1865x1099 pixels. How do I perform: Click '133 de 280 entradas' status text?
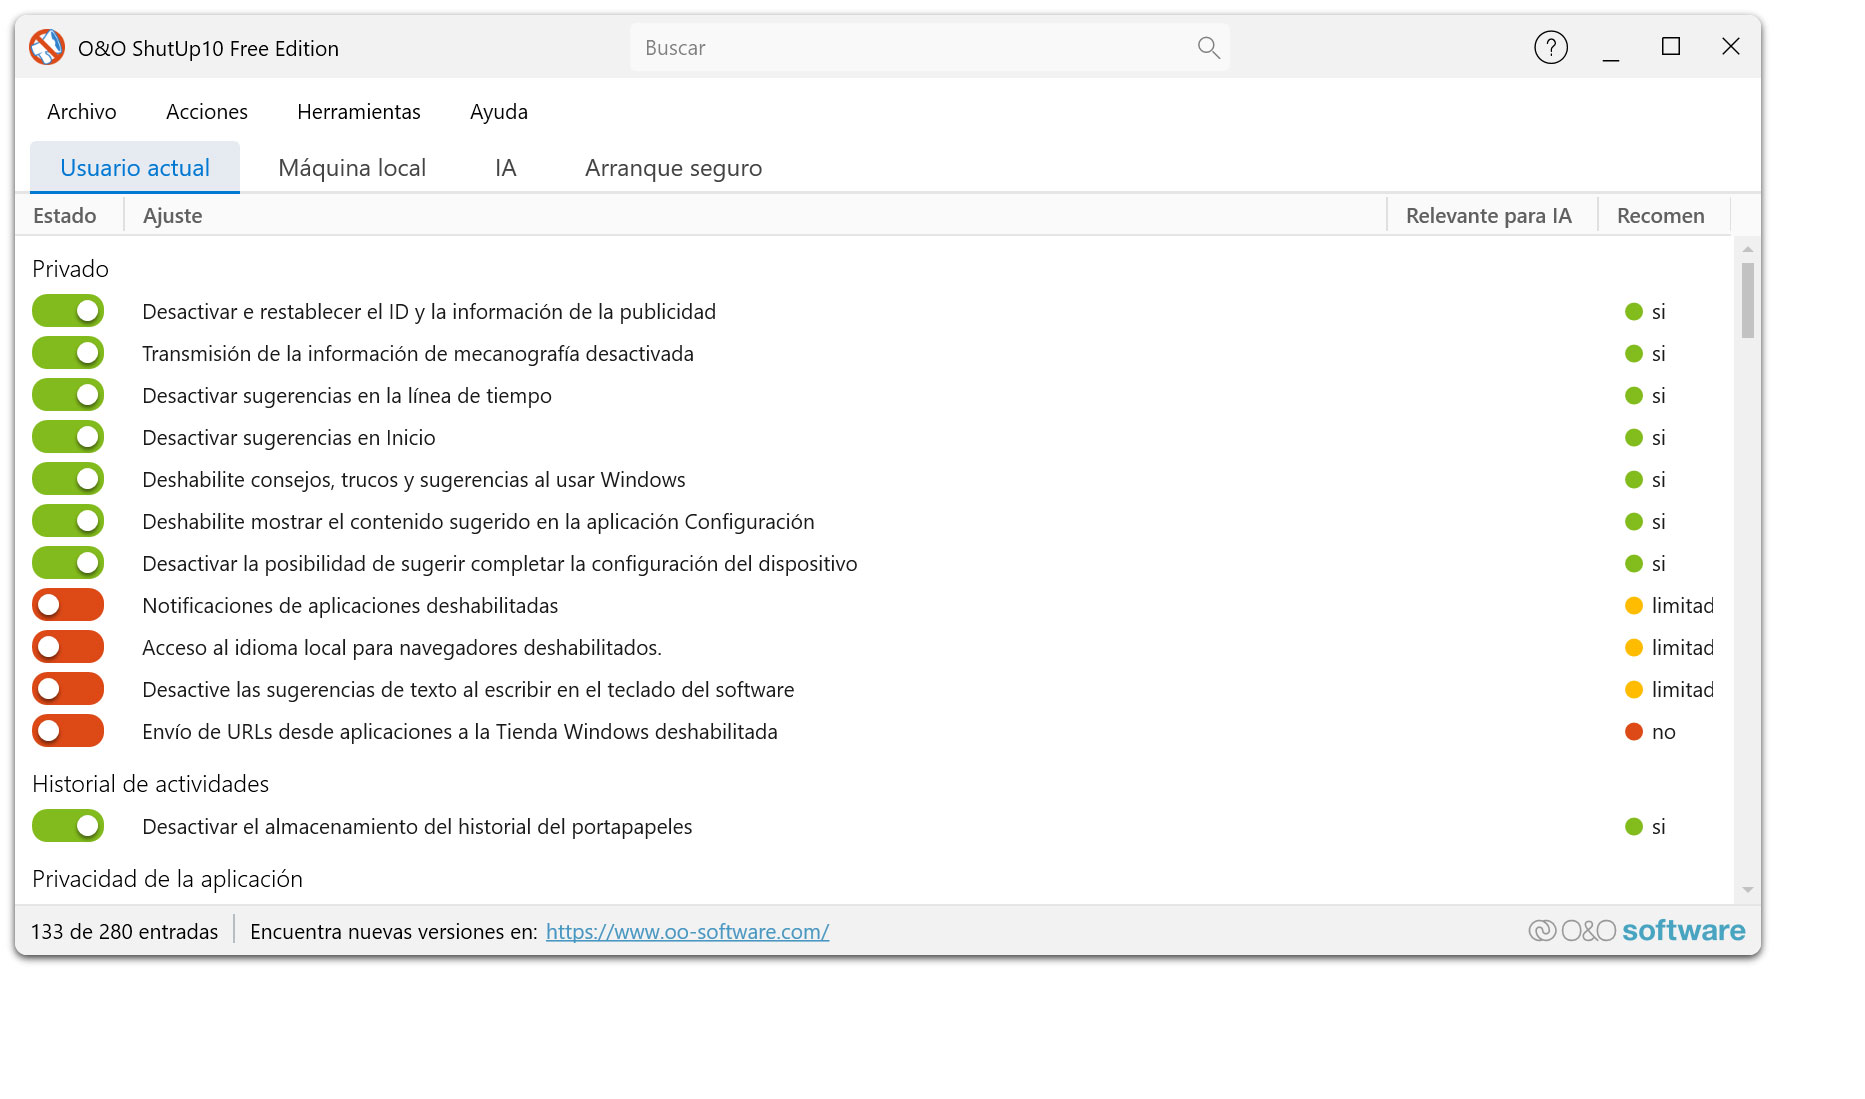point(124,931)
